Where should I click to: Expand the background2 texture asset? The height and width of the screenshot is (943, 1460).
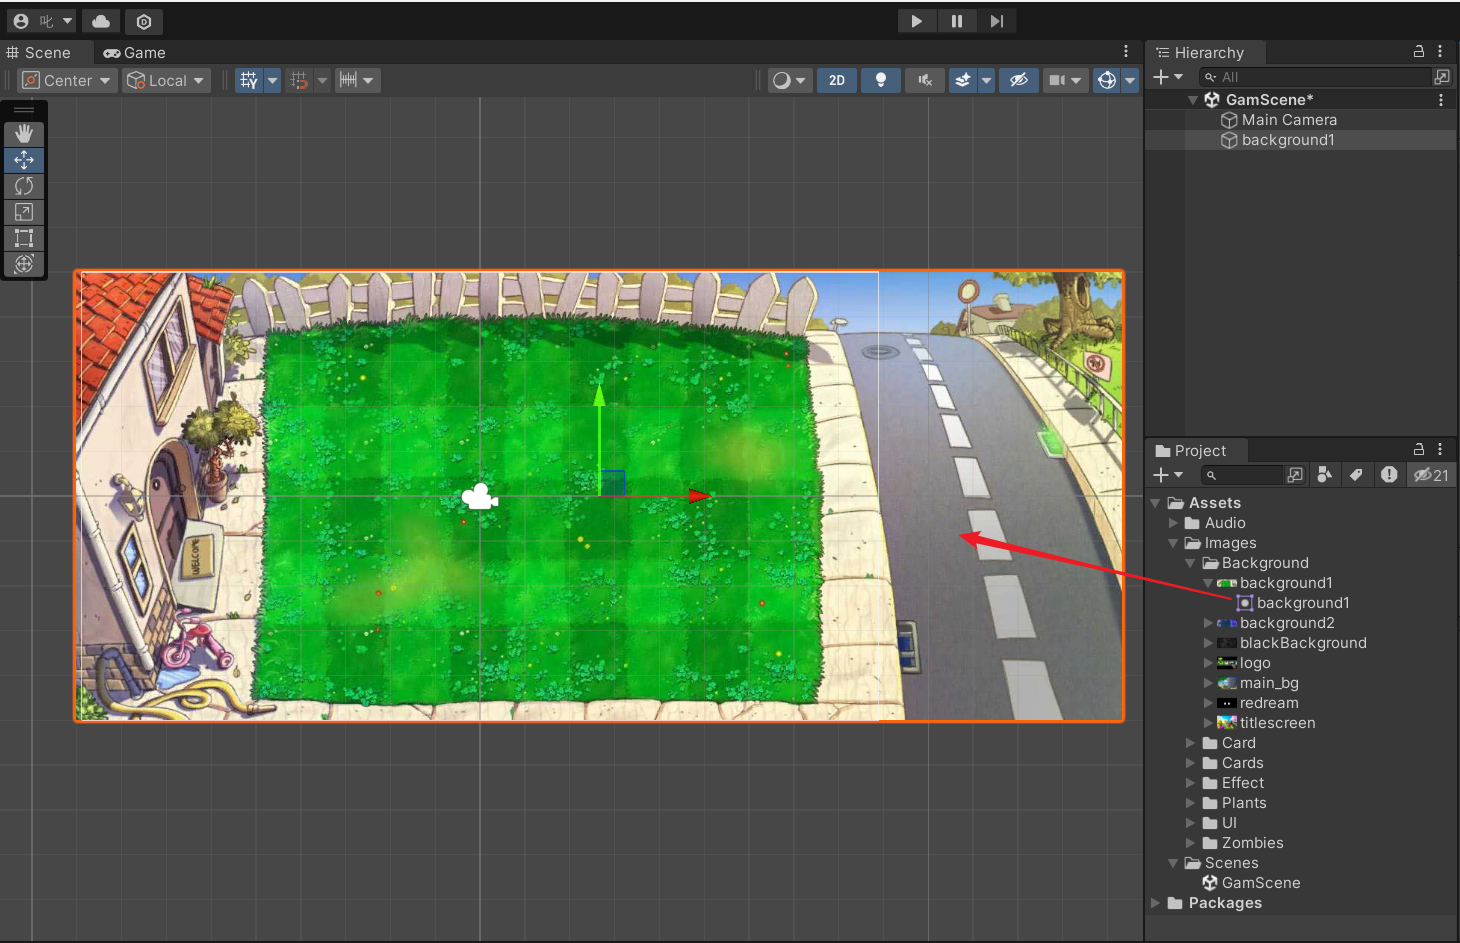(1208, 623)
